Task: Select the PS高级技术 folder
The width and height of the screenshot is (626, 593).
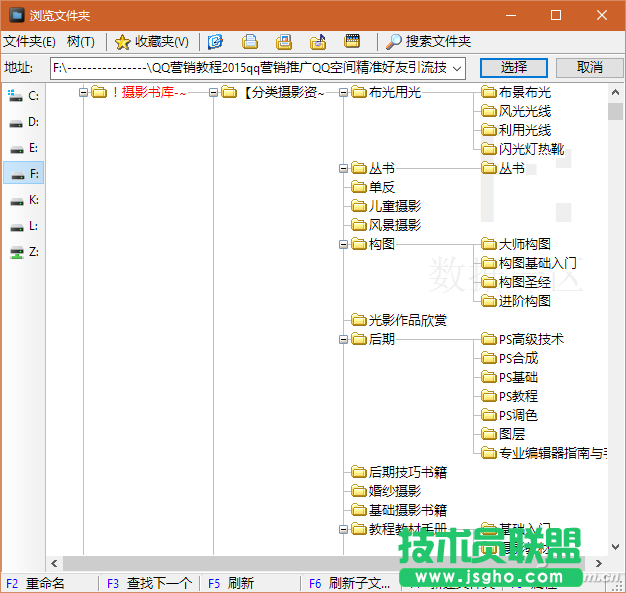Action: 531,340
